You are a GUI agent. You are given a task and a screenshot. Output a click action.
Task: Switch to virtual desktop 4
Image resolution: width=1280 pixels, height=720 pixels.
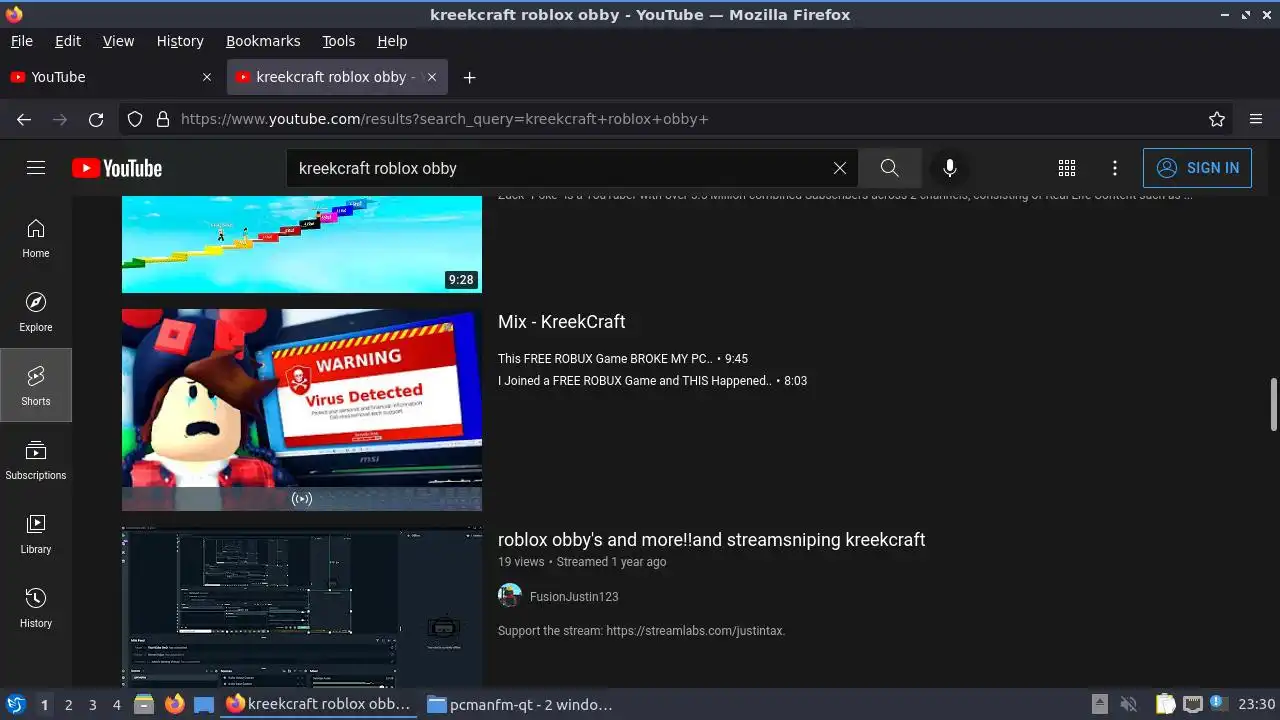(116, 705)
